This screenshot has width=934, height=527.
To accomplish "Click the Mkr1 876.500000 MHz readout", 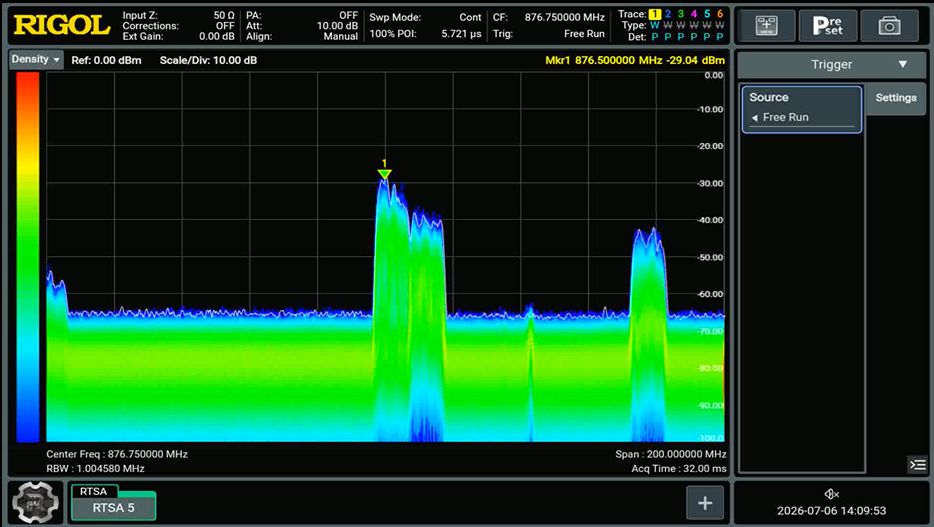I will coord(635,60).
